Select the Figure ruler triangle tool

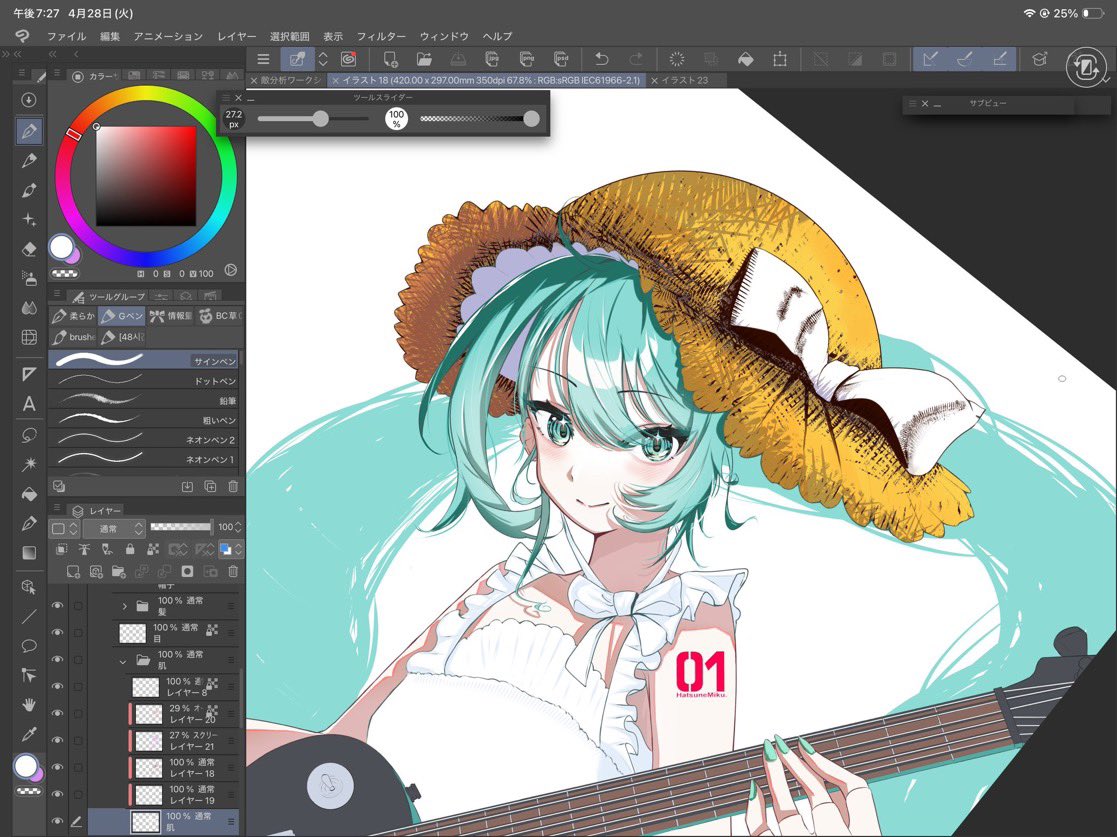coord(29,374)
